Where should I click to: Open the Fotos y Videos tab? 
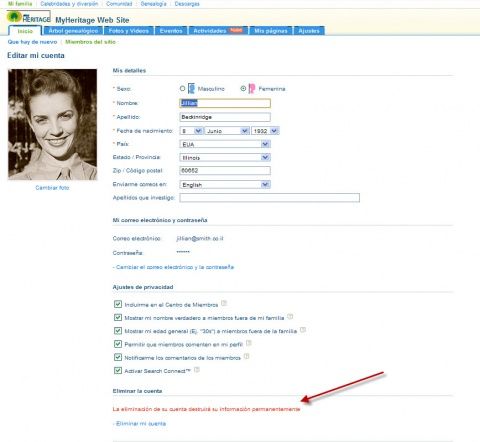[129, 31]
